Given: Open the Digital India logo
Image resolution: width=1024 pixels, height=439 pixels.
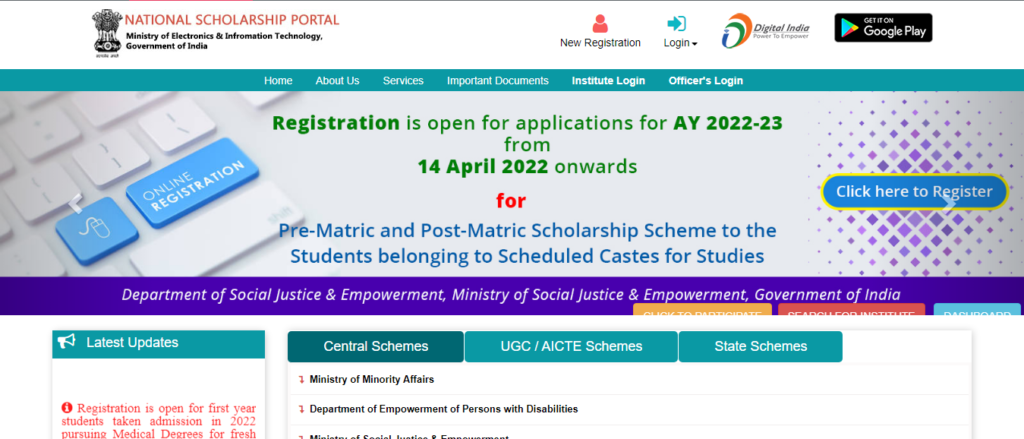Looking at the screenshot, I should click(765, 30).
